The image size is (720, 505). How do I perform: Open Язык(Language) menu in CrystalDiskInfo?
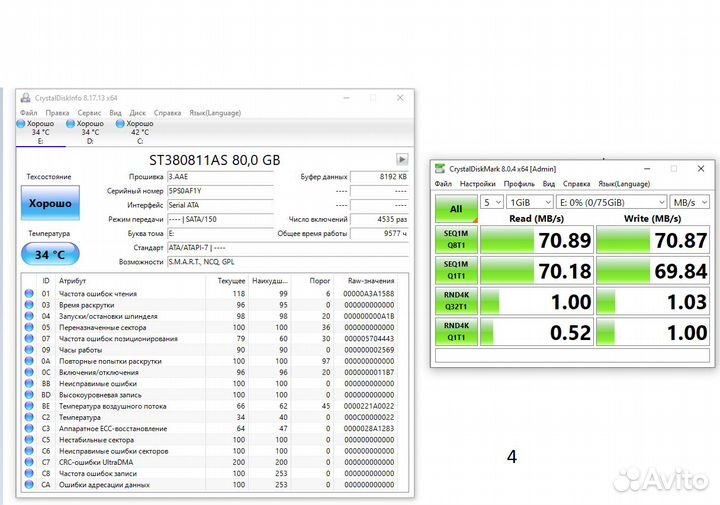[x=215, y=112]
